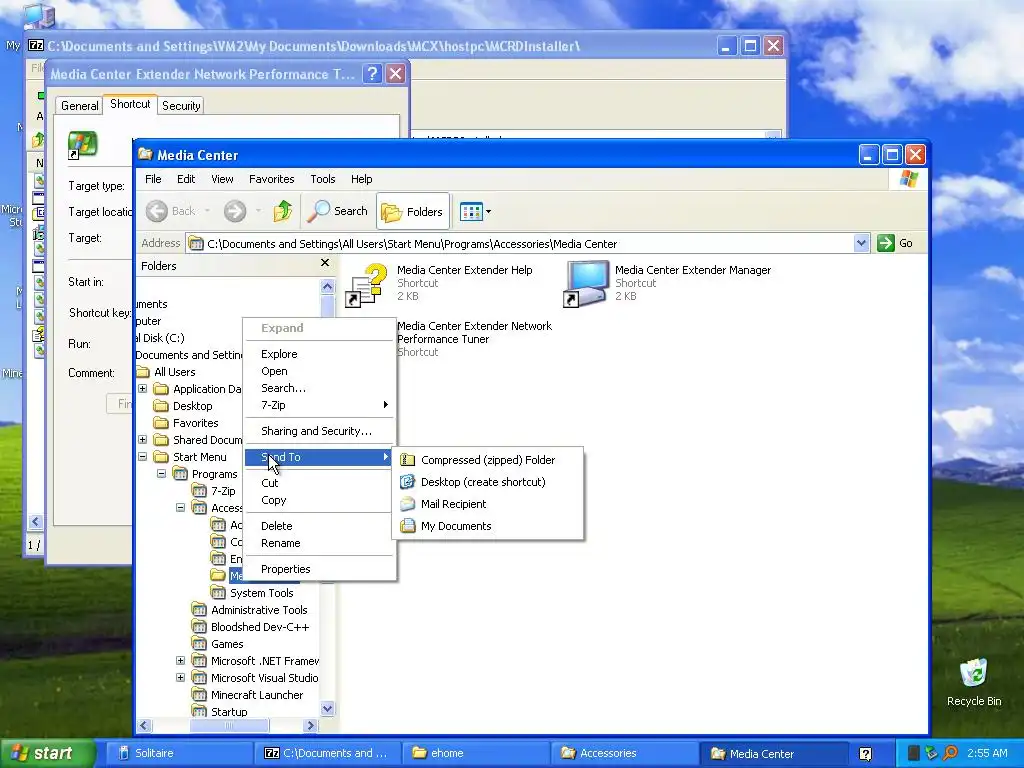1024x768 pixels.
Task: Click the Forward navigation arrow
Action: [235, 211]
